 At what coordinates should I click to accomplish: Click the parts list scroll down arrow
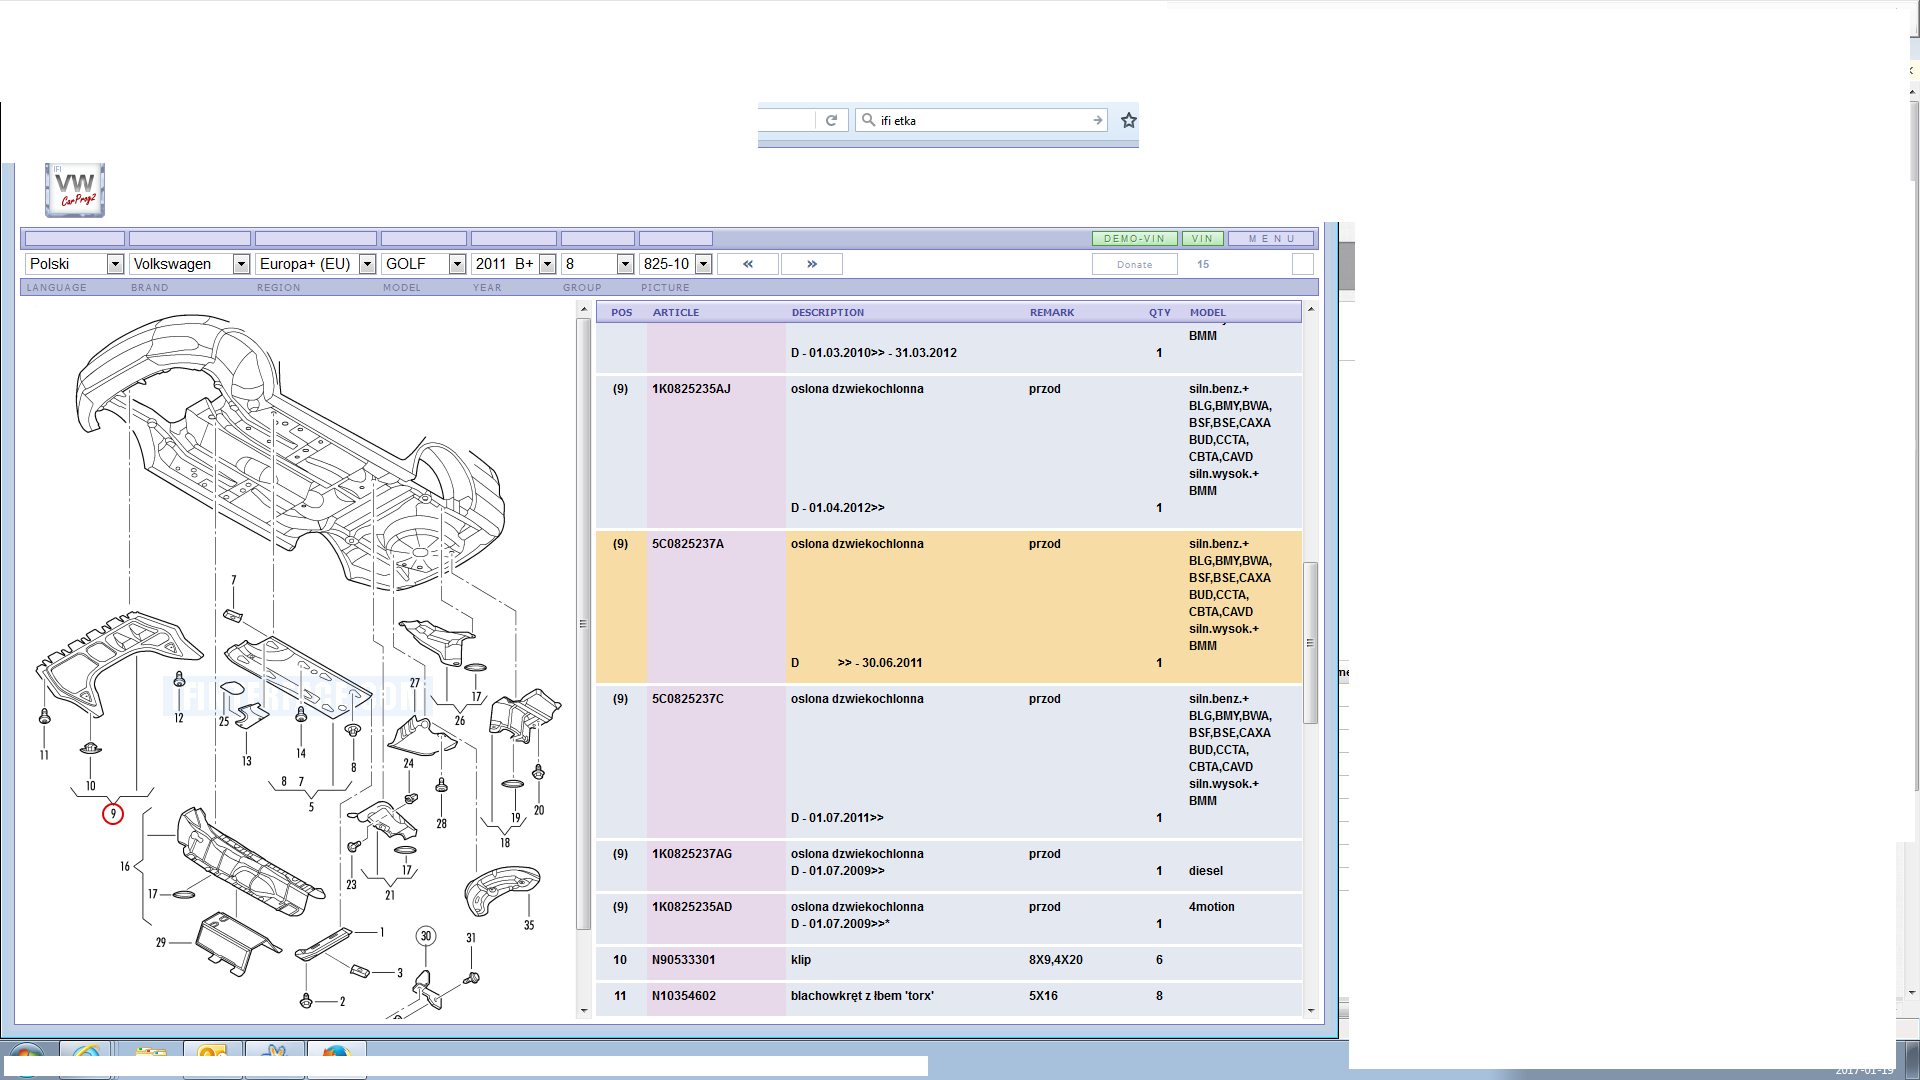(1311, 1011)
